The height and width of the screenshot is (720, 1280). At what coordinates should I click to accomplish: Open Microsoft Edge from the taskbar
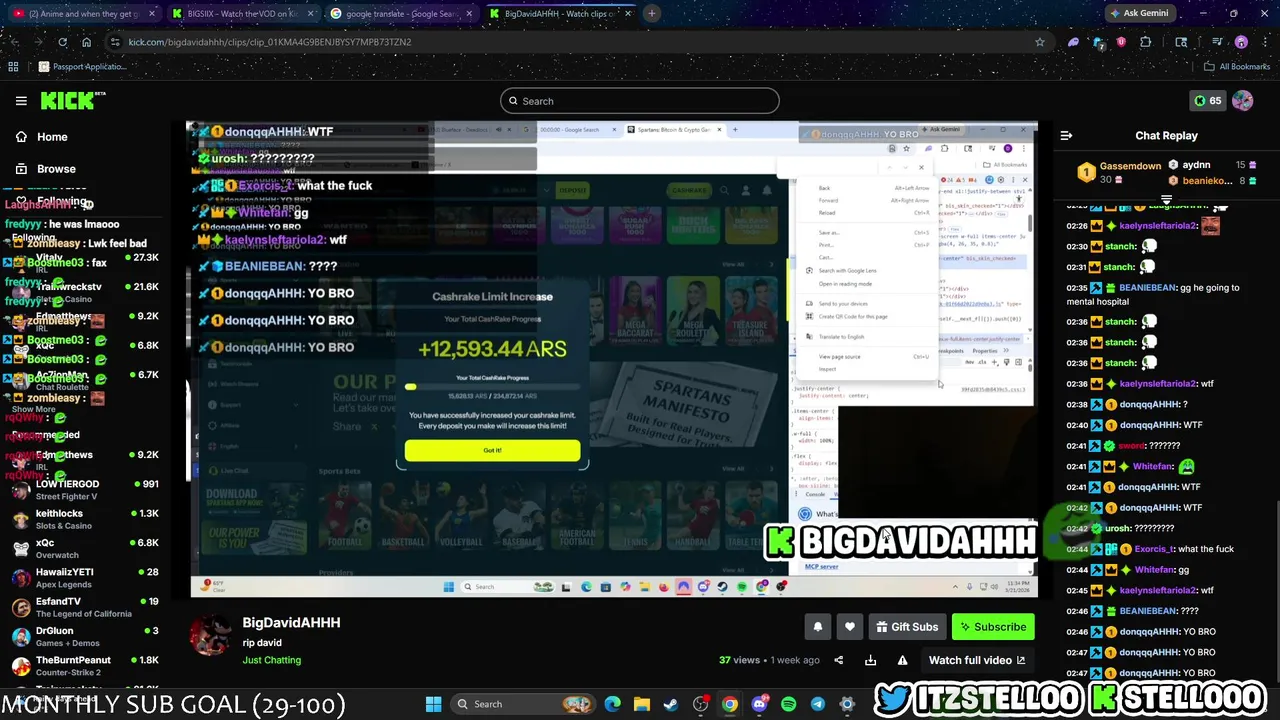point(612,704)
